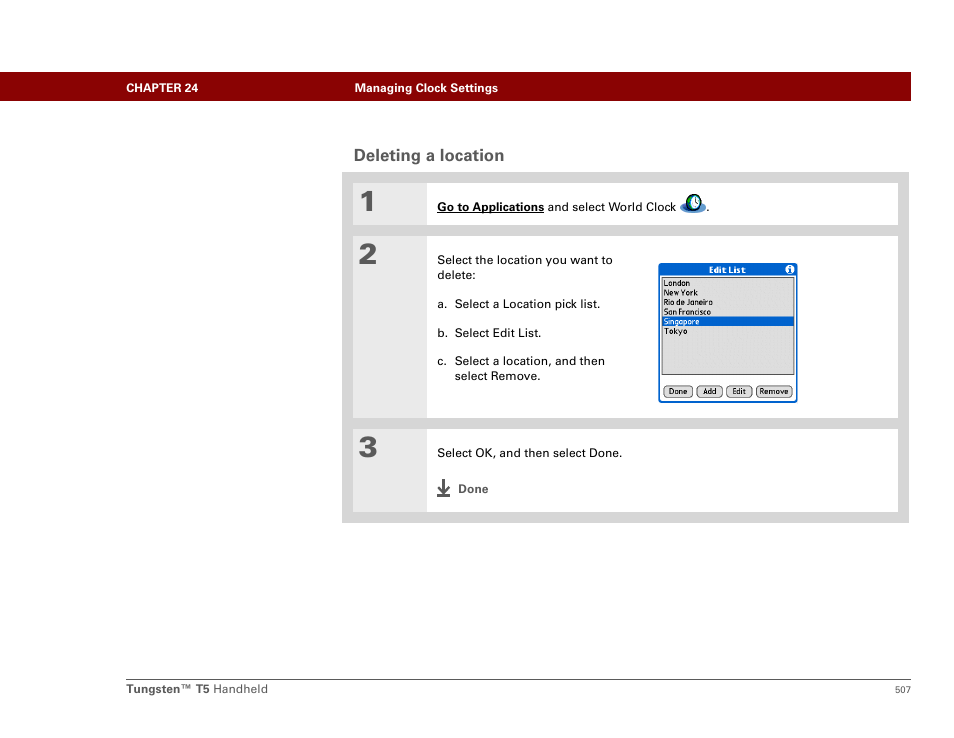The height and width of the screenshot is (738, 954).
Task: Select Rio de Janeiro in the list
Action: [x=728, y=302]
